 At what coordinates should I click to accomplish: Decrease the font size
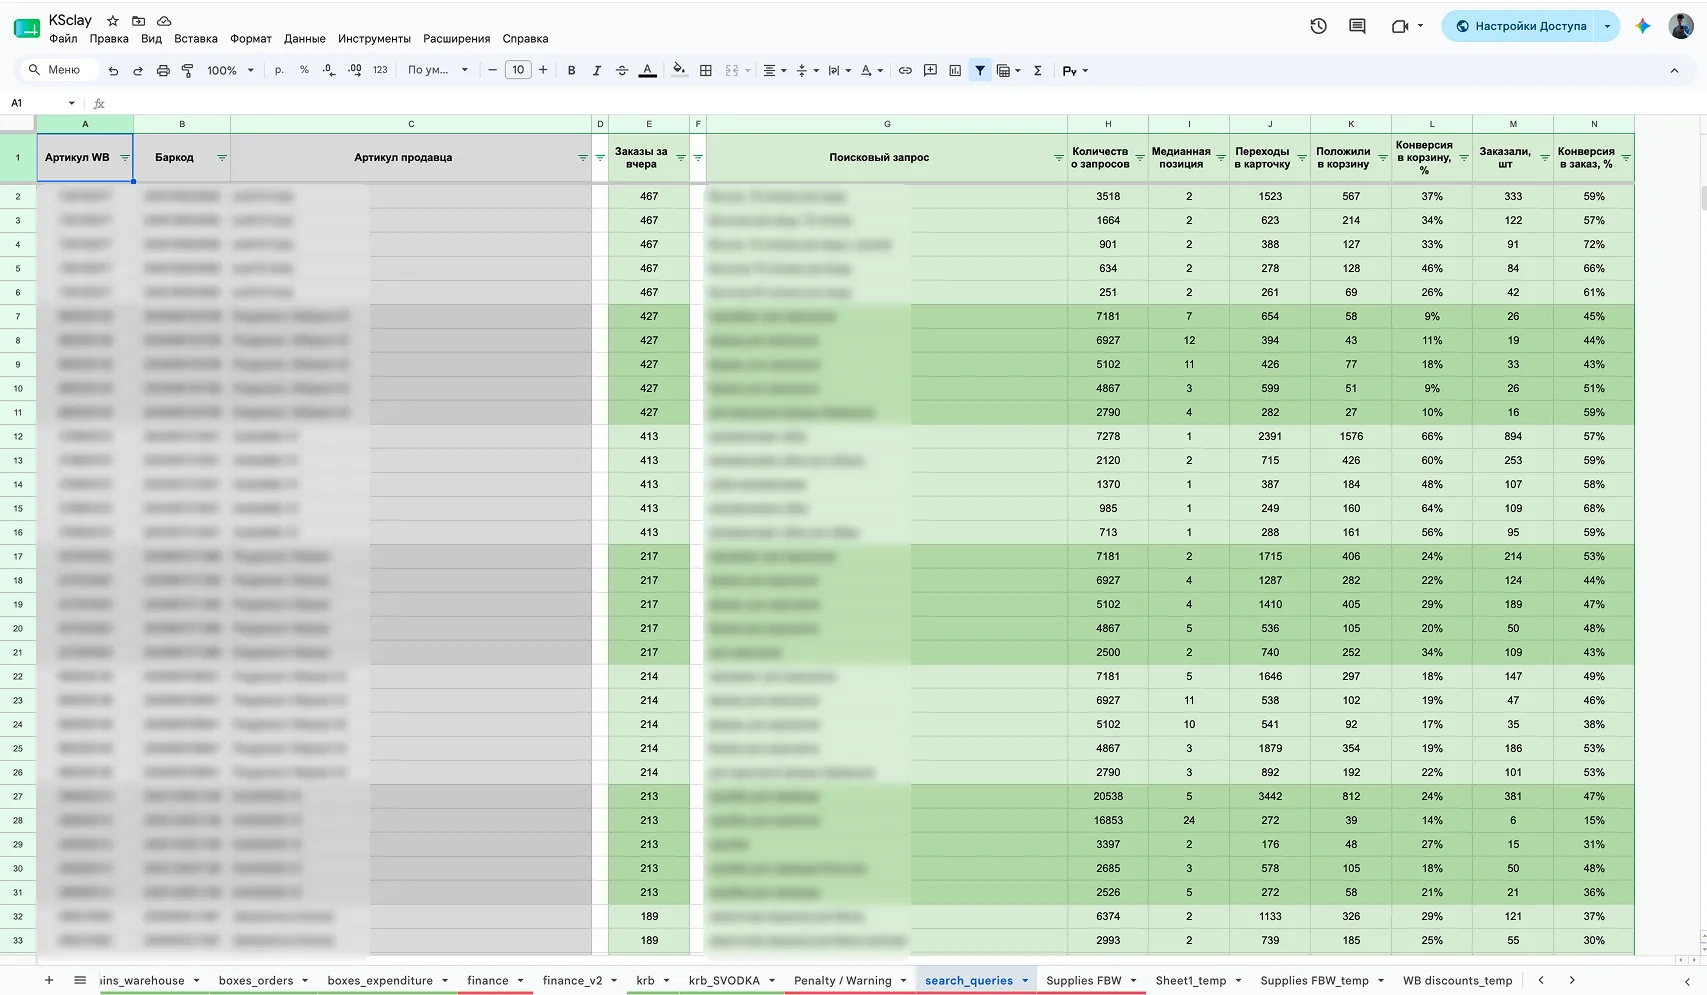point(492,70)
